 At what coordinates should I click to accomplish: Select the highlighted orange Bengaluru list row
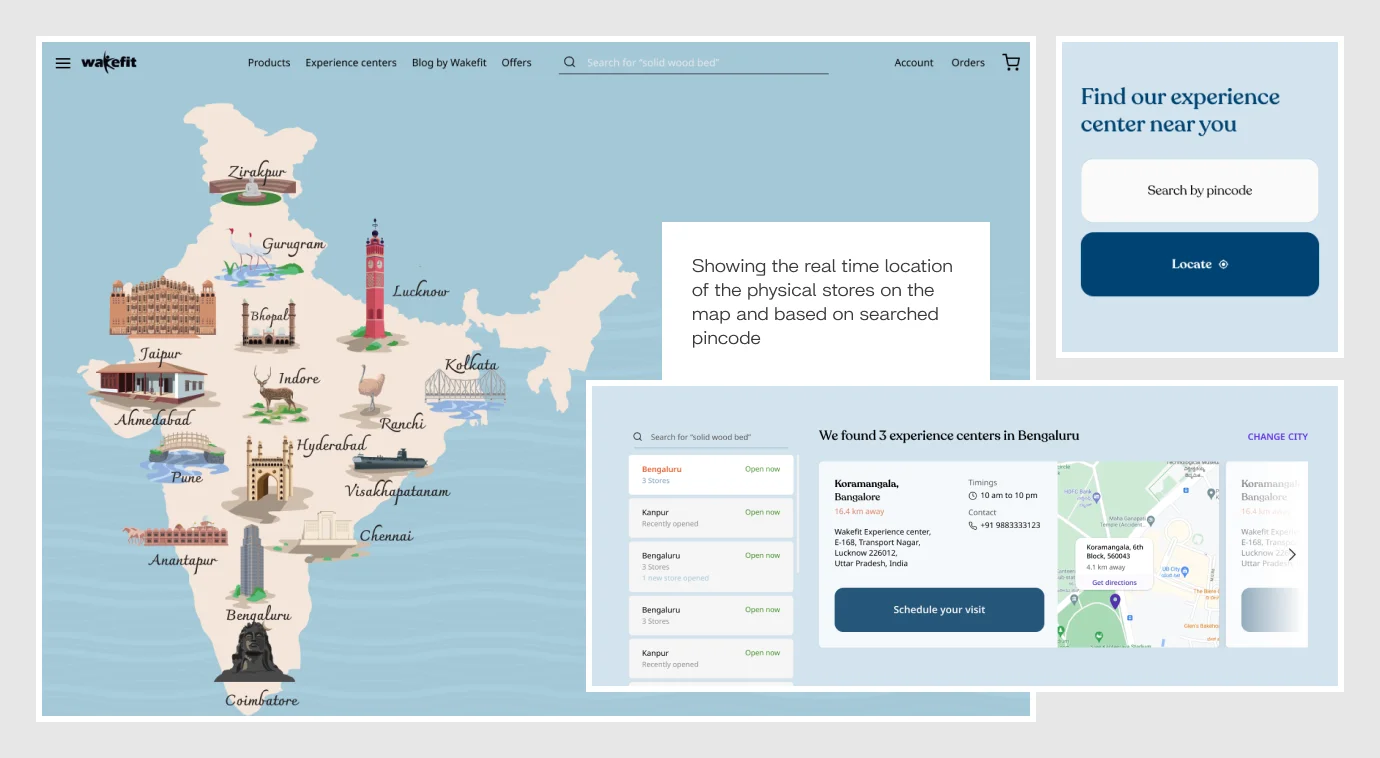point(711,474)
